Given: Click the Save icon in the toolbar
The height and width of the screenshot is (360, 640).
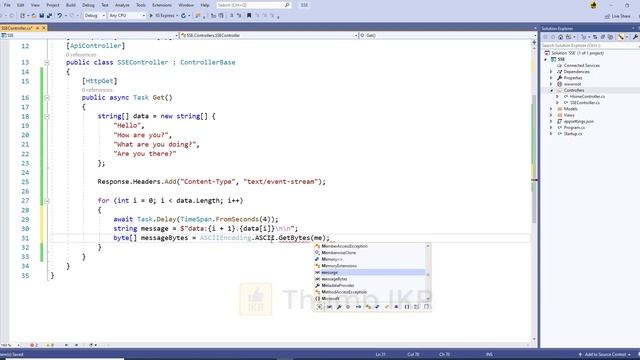Looking at the screenshot, I should [x=42, y=16].
